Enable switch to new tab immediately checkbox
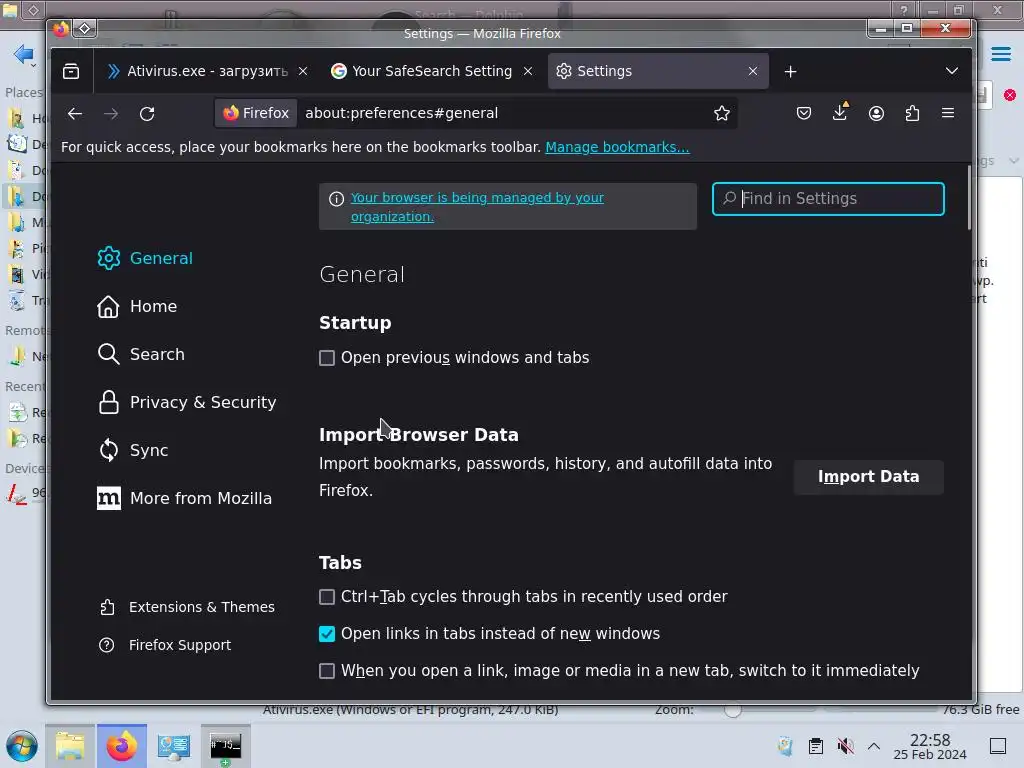 click(x=327, y=671)
